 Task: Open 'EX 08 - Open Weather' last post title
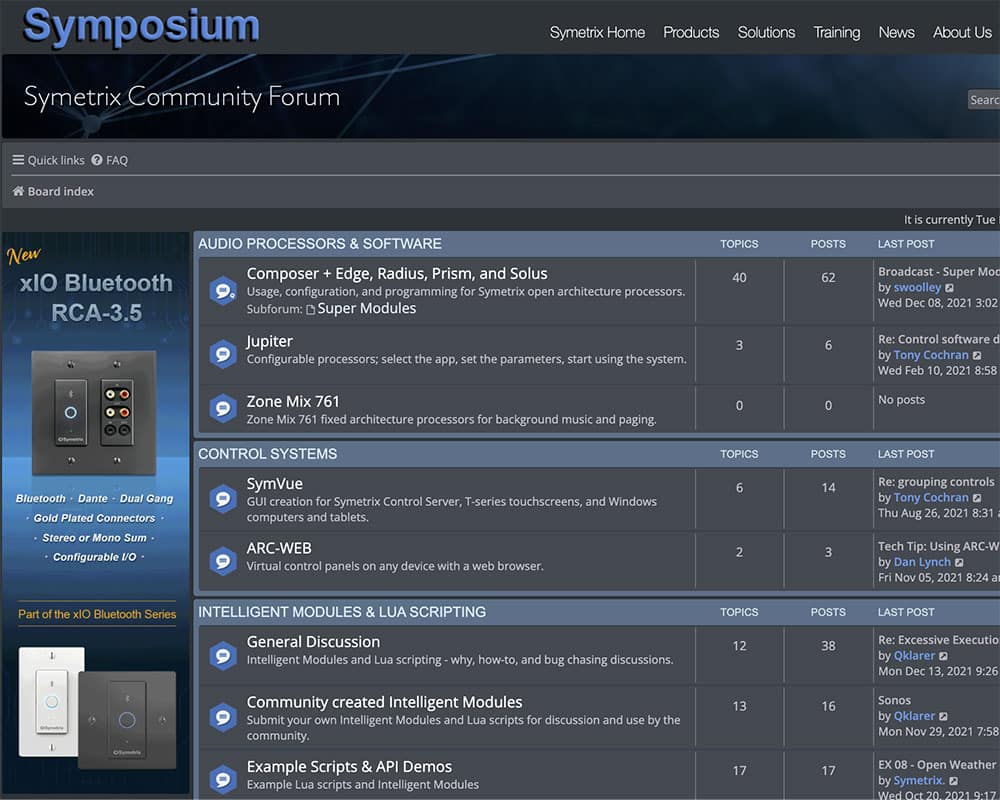(x=938, y=765)
